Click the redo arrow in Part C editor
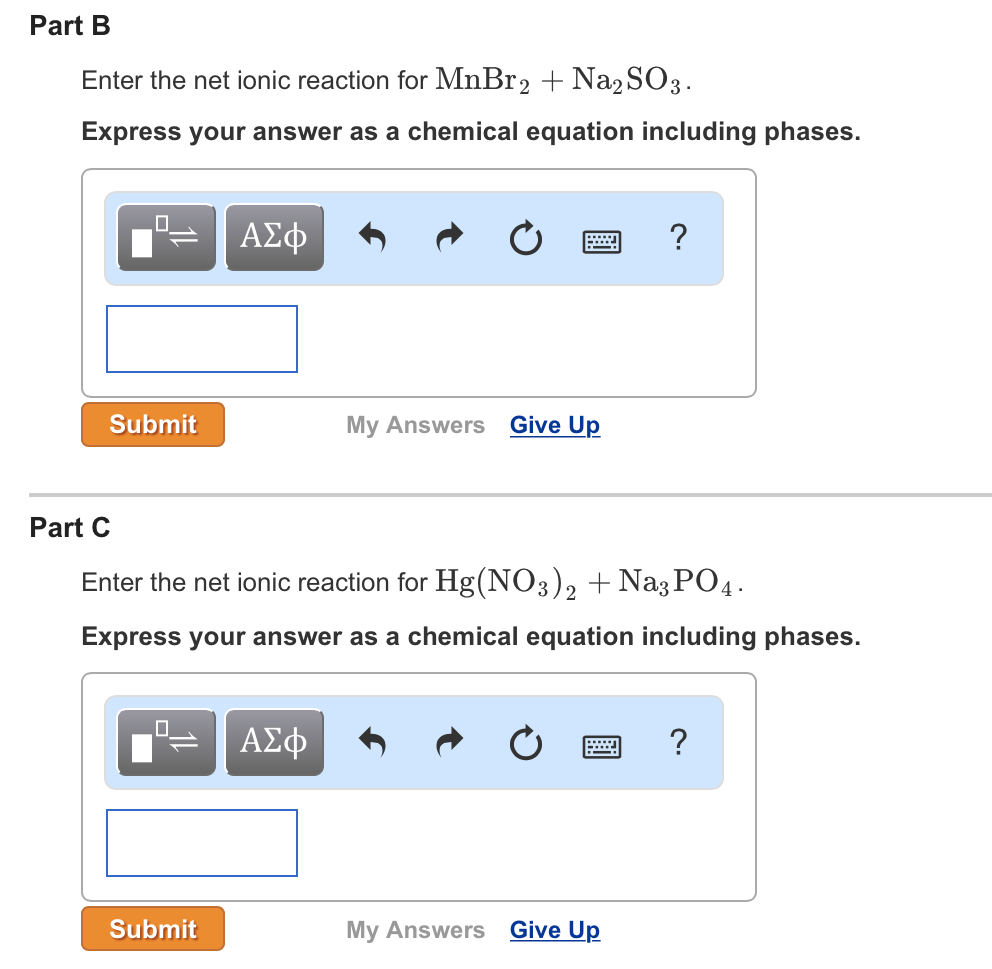This screenshot has height=969, width=992. click(448, 742)
